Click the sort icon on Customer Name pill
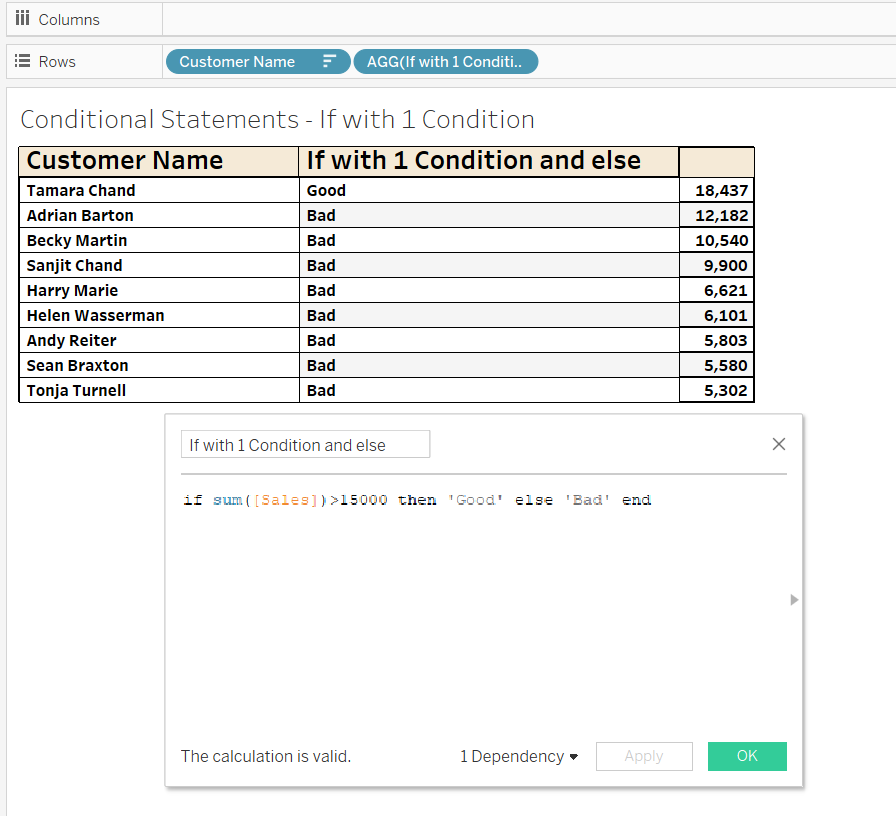 click(329, 61)
